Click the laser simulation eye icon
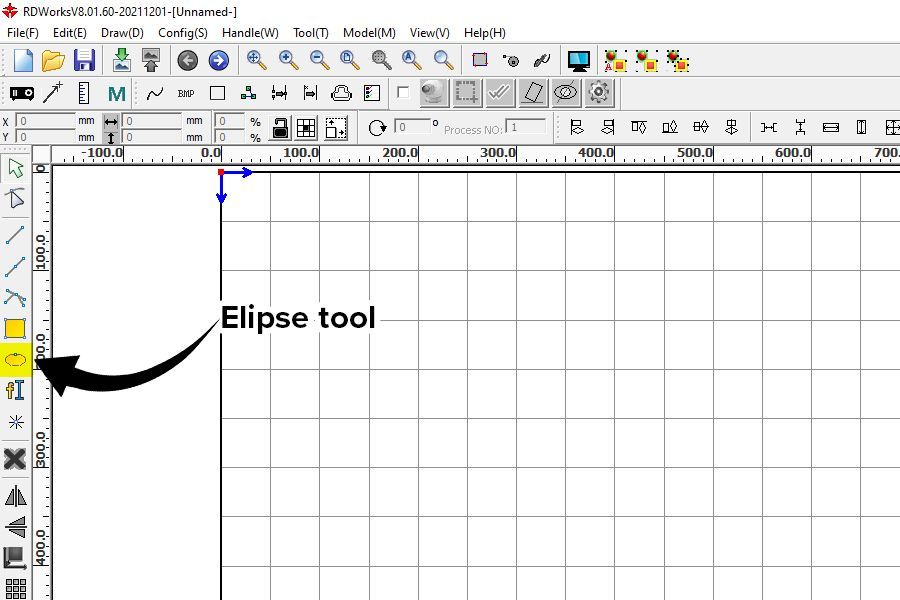 567,92
